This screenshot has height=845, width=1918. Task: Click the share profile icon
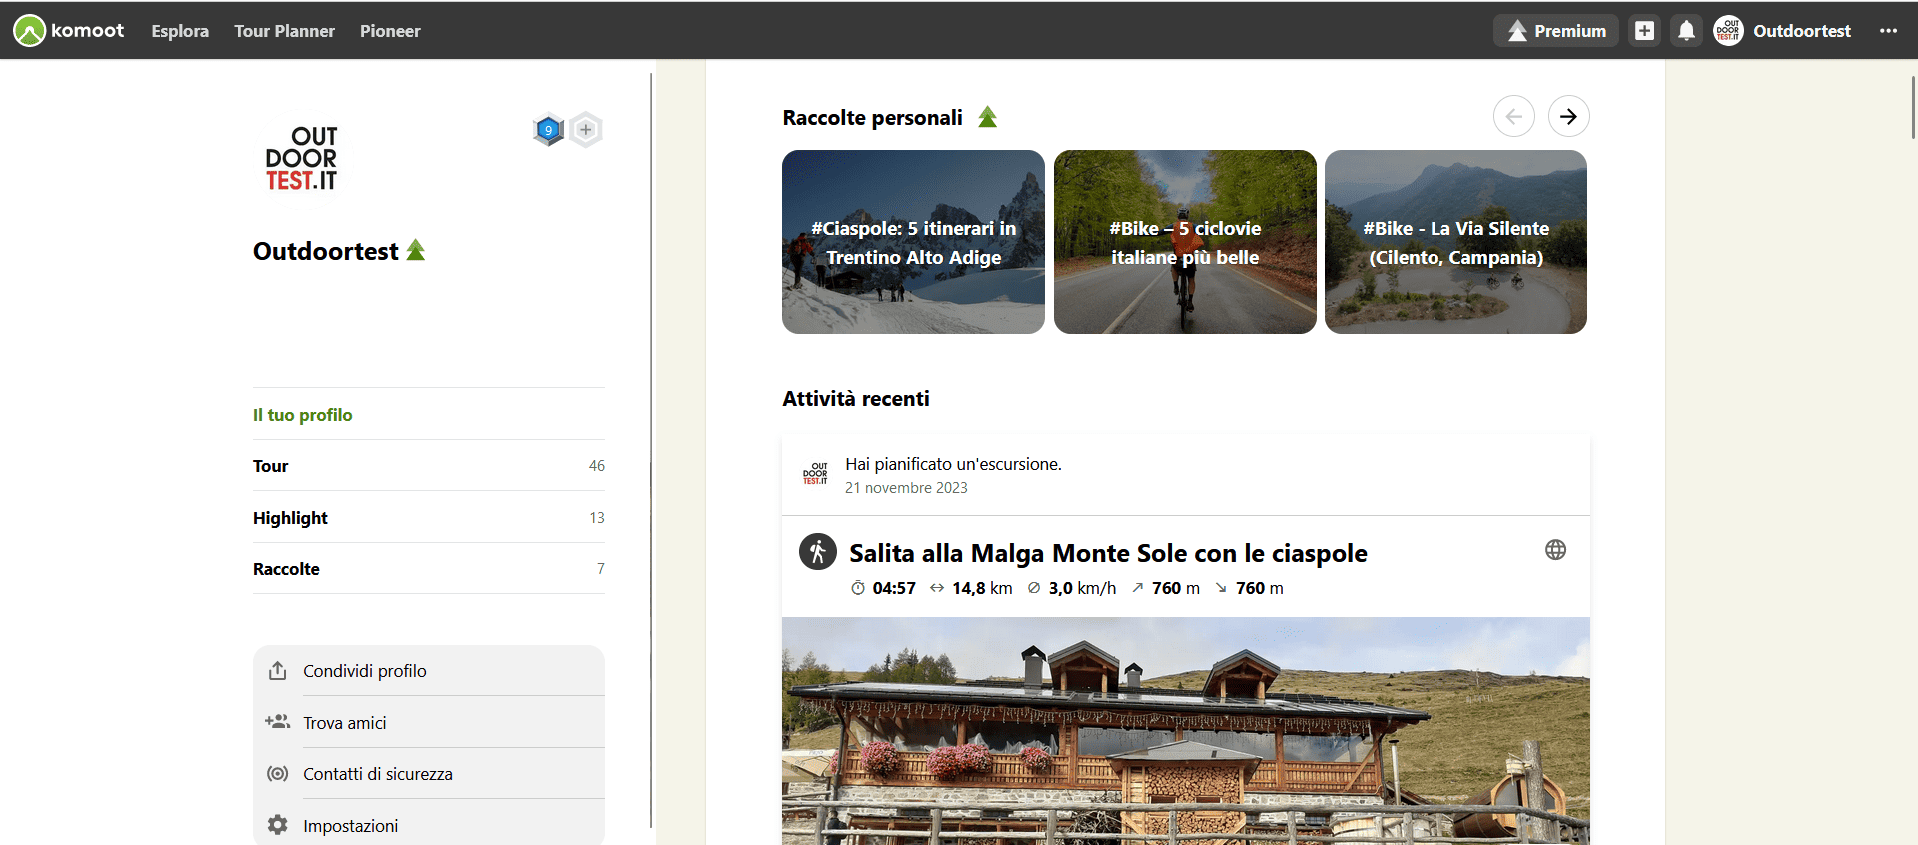click(x=278, y=671)
